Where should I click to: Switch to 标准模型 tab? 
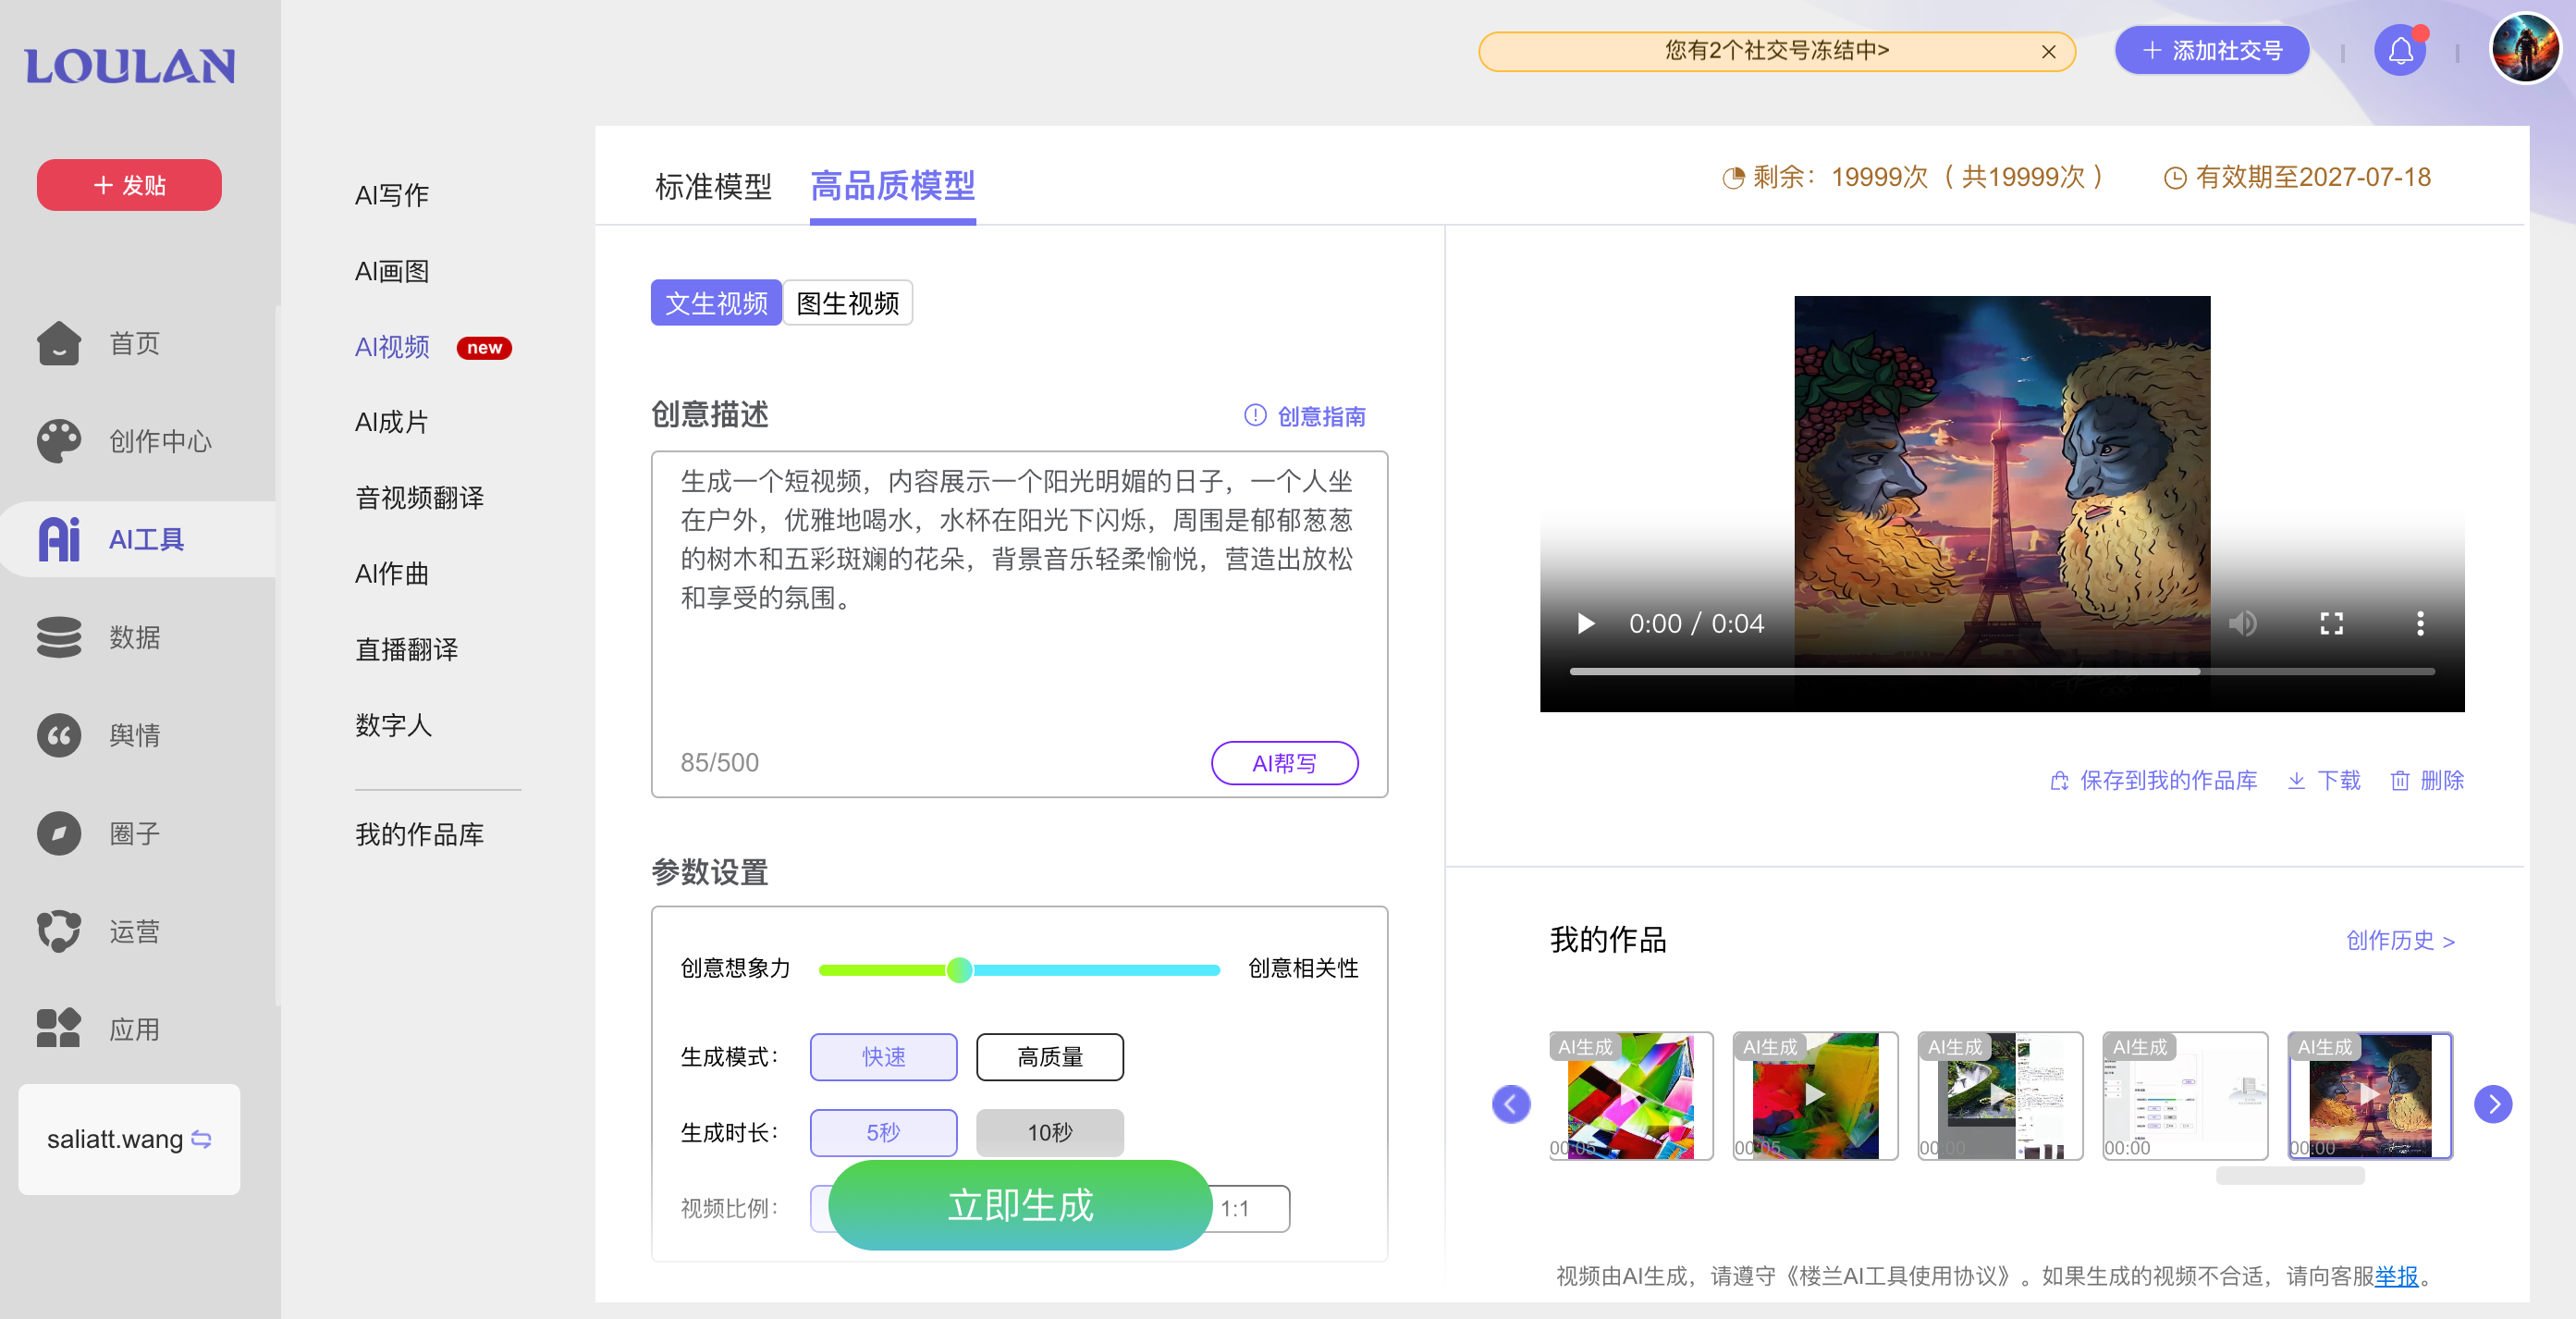pyautogui.click(x=713, y=186)
